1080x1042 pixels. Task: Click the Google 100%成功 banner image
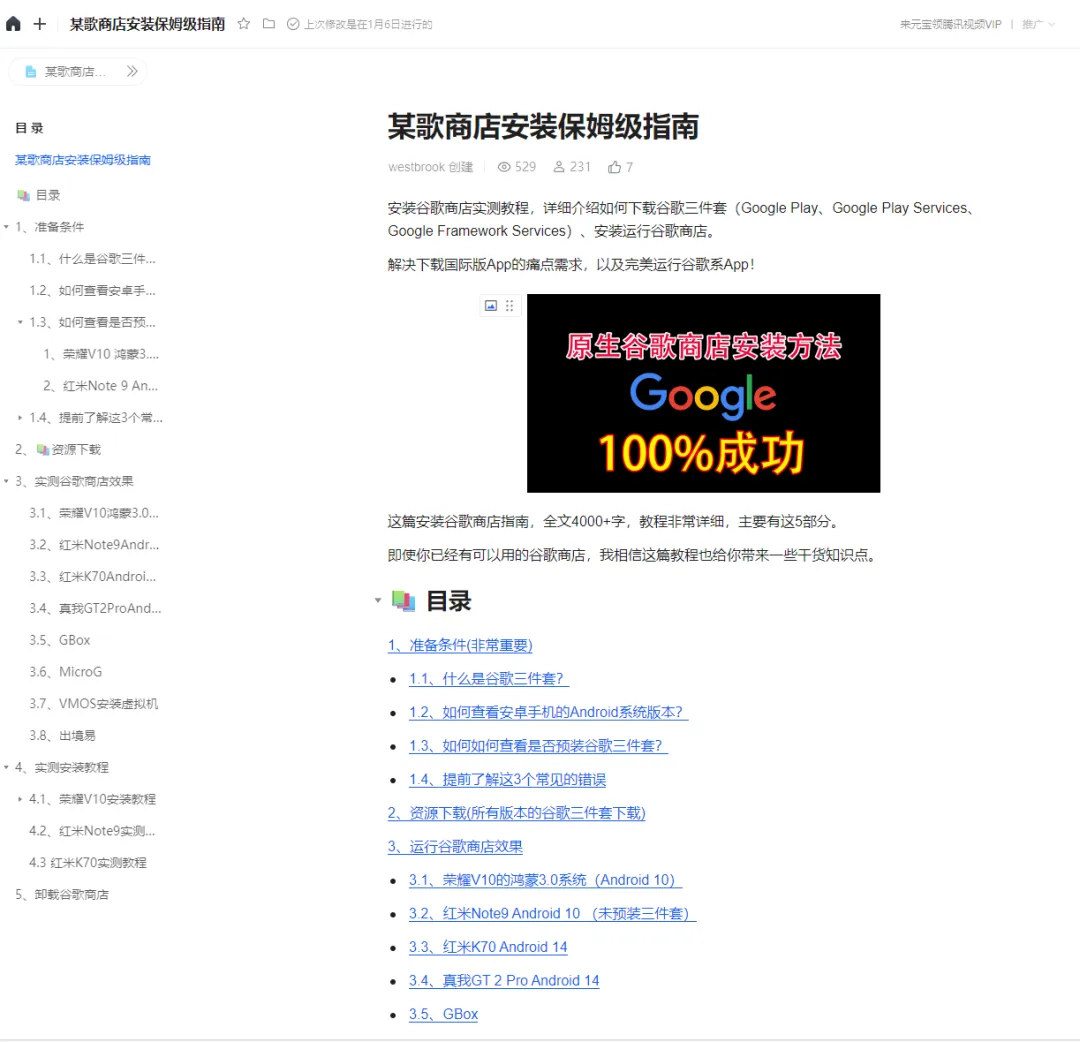[703, 393]
